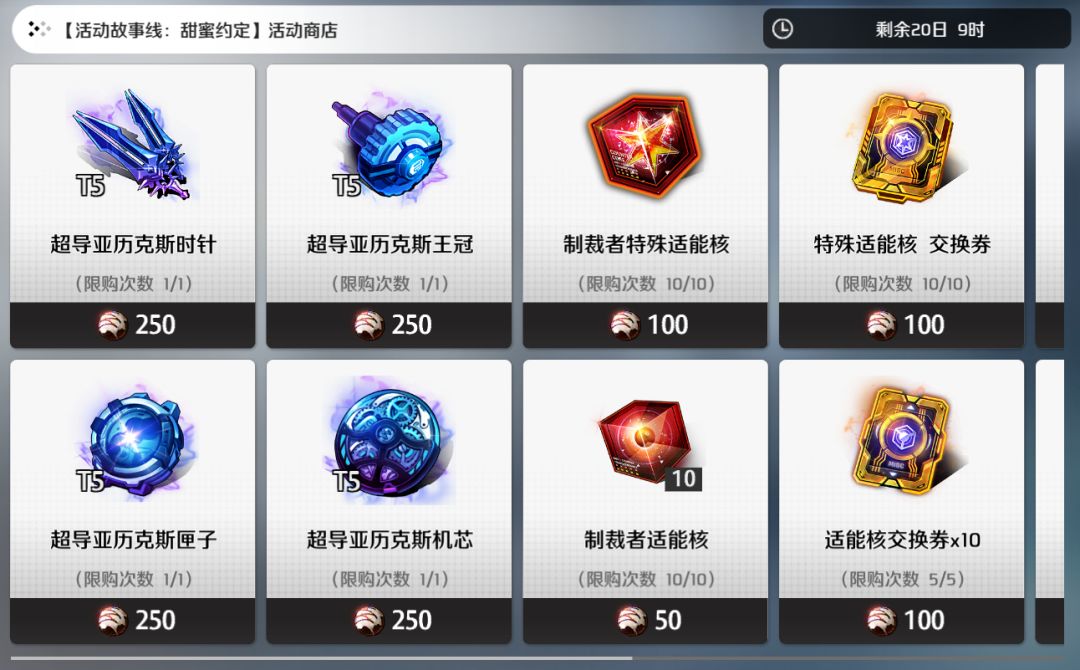Purchase 适能核交换券x10 for 100 currency
Viewport: 1080px width, 670px height.
pyautogui.click(x=902, y=620)
